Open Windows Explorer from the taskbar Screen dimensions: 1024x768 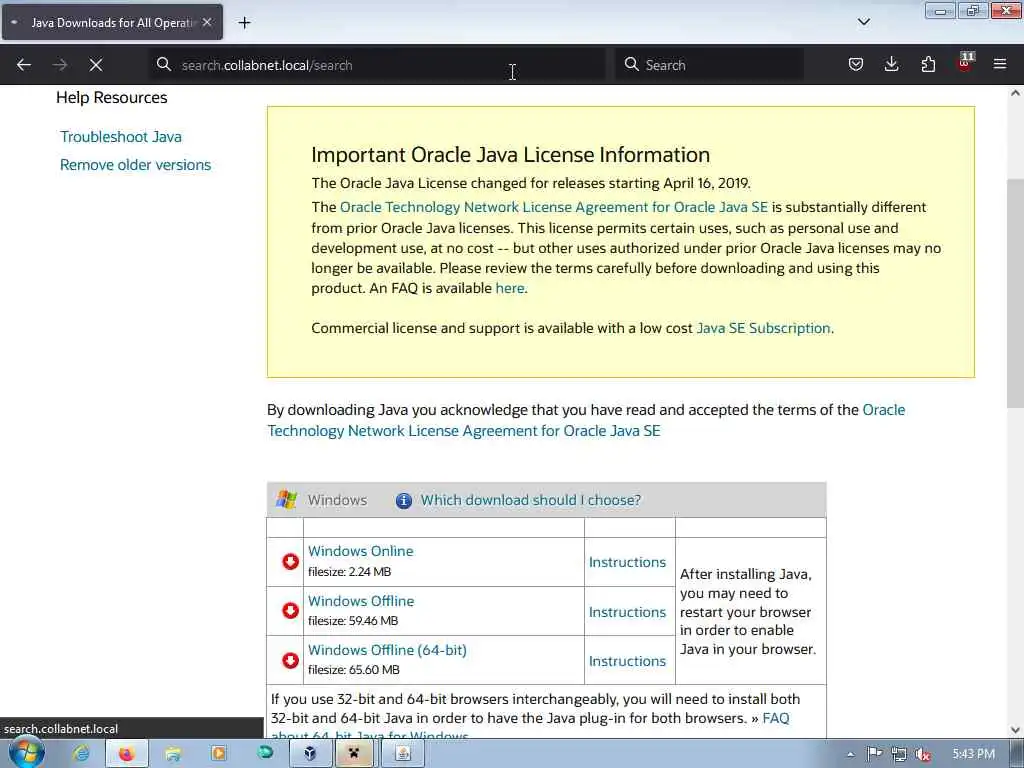tap(173, 754)
